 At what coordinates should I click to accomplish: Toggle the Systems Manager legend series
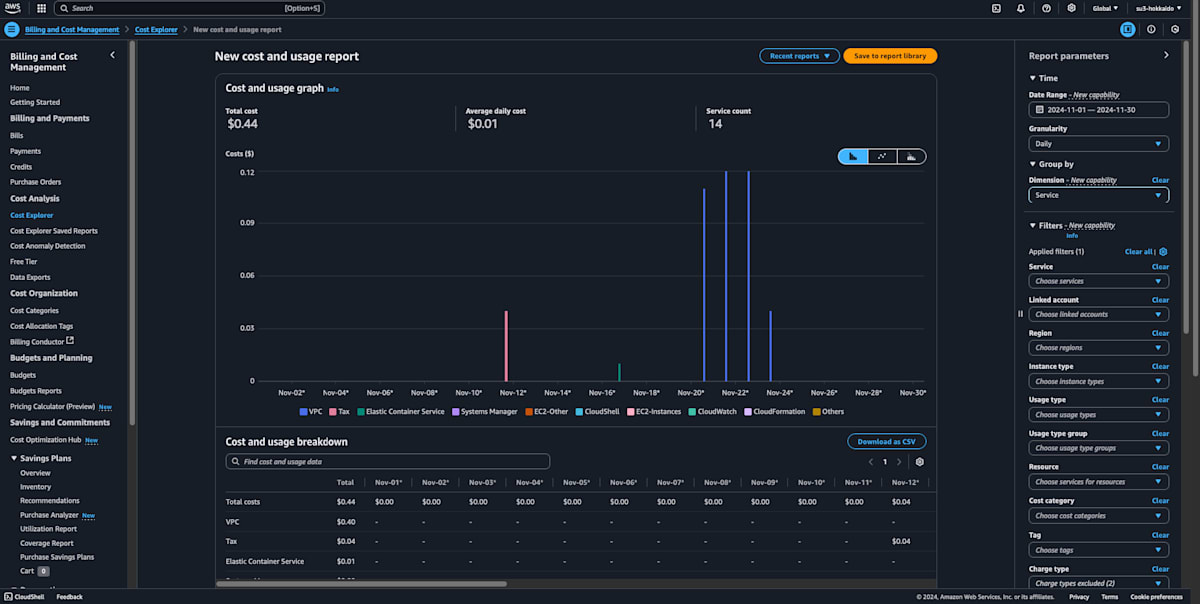pyautogui.click(x=484, y=411)
